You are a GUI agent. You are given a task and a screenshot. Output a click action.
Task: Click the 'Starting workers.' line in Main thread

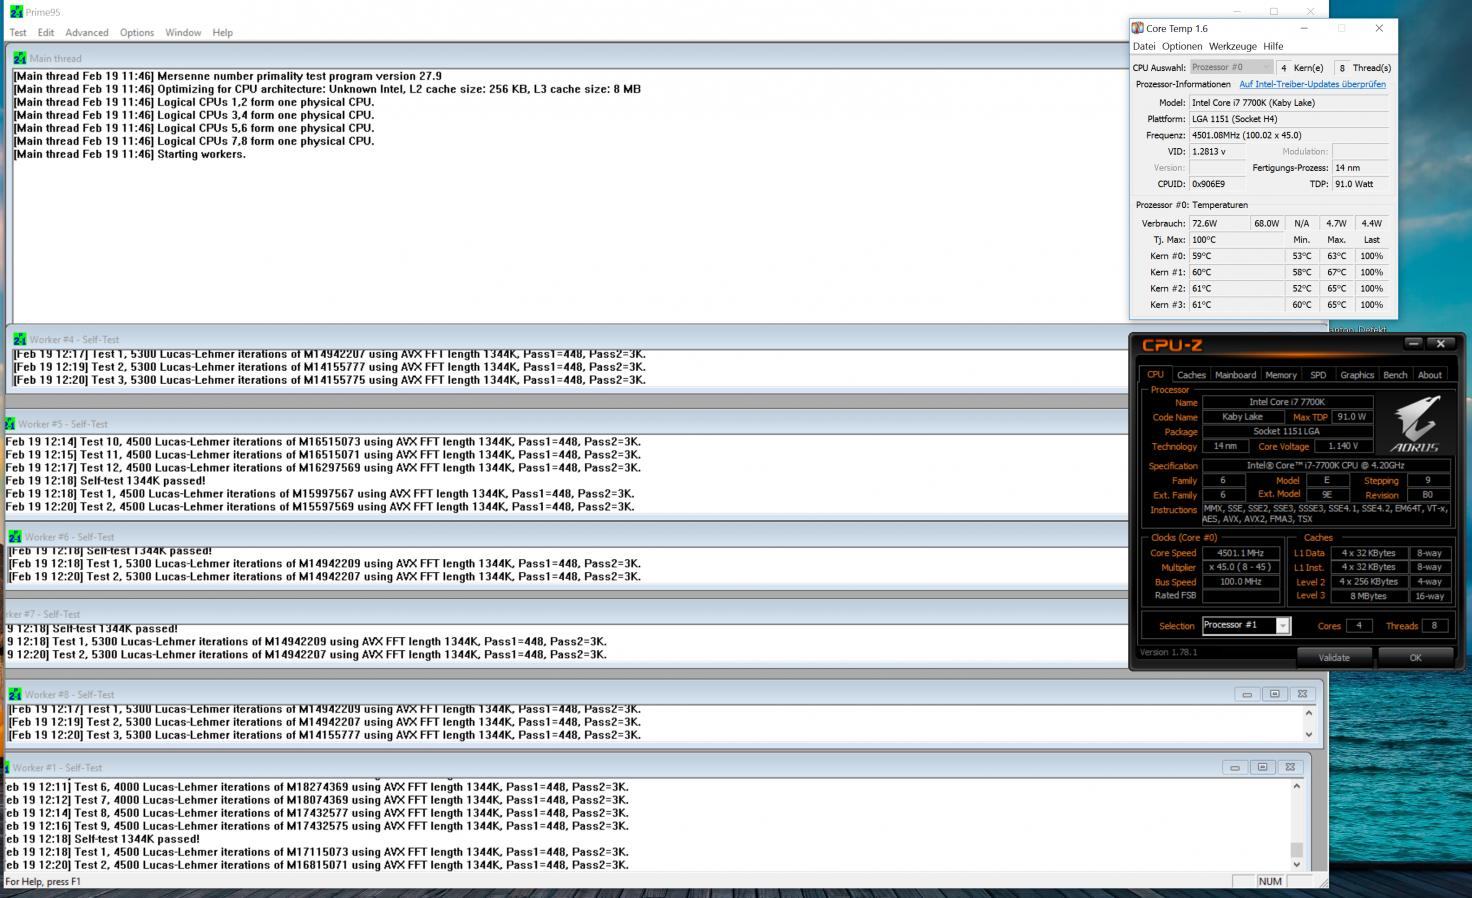[129, 154]
